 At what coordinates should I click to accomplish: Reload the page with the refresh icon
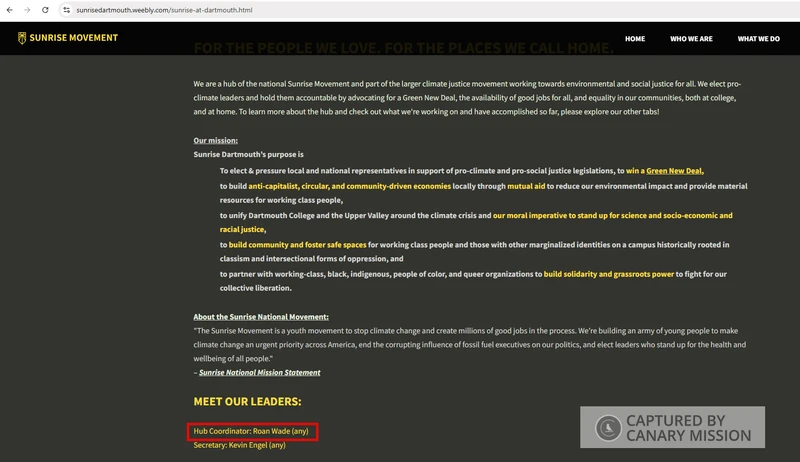[x=45, y=10]
